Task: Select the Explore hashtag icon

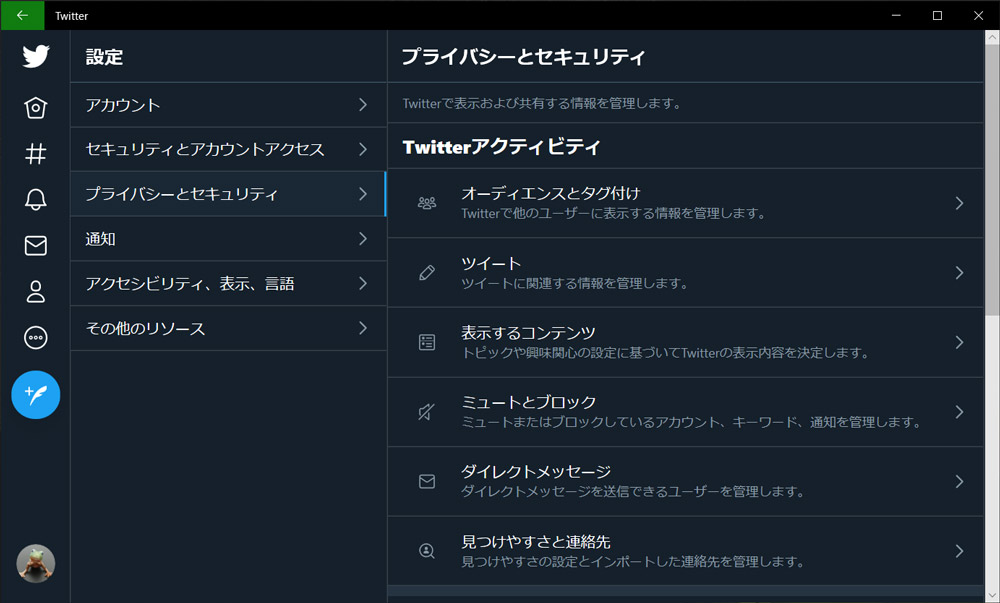Action: [35, 152]
